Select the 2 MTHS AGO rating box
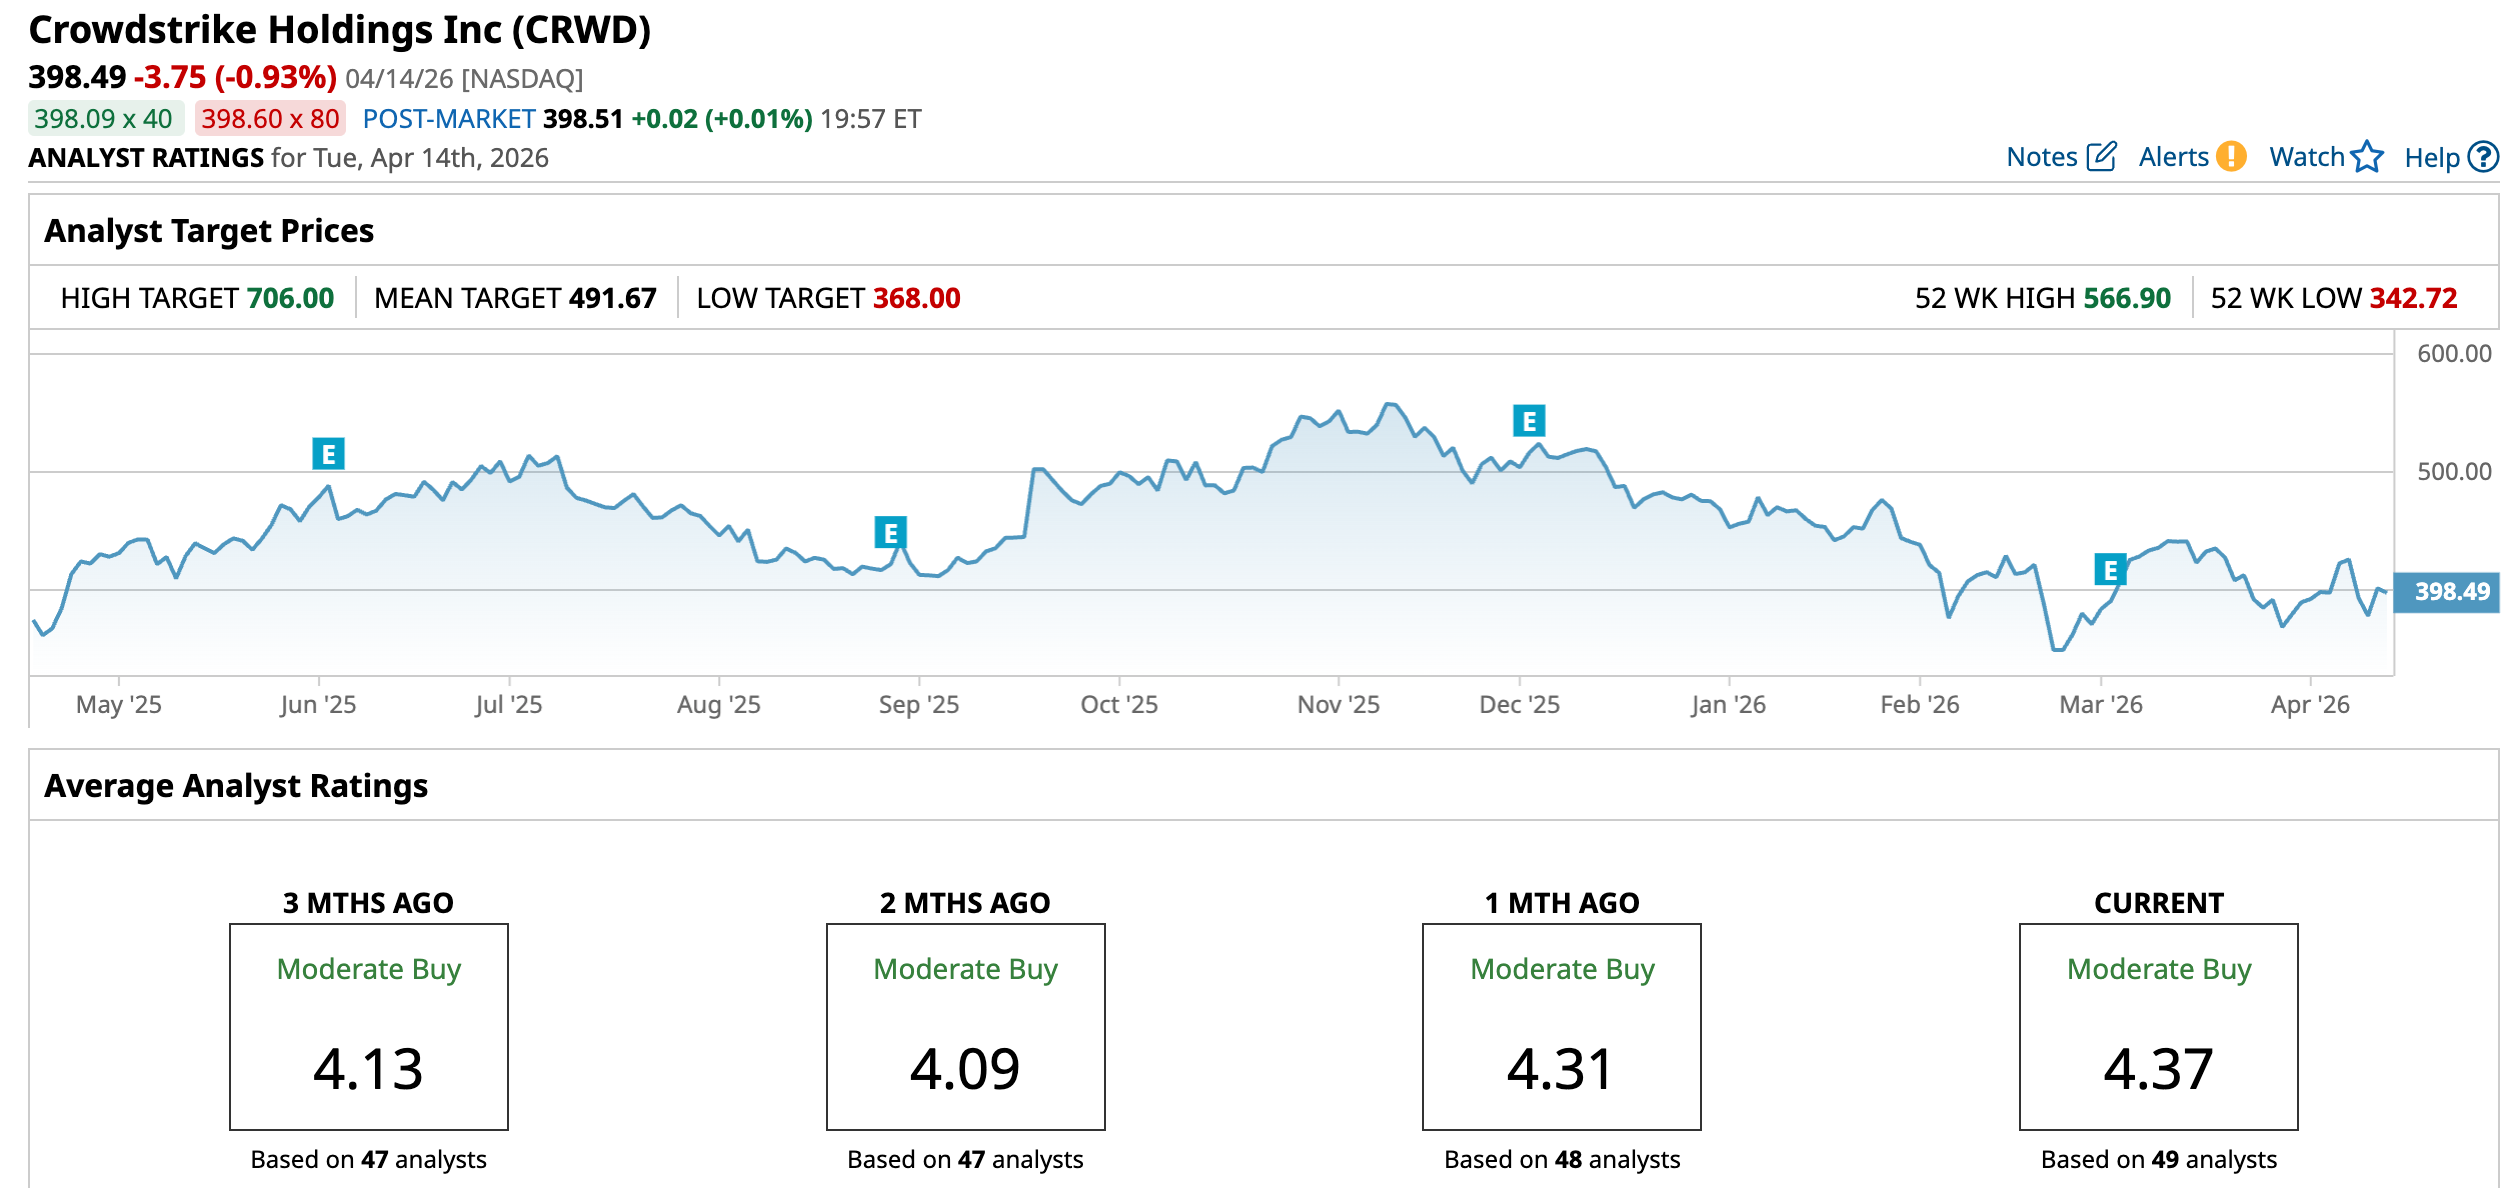The width and height of the screenshot is (2512, 1188). pyautogui.click(x=965, y=1026)
